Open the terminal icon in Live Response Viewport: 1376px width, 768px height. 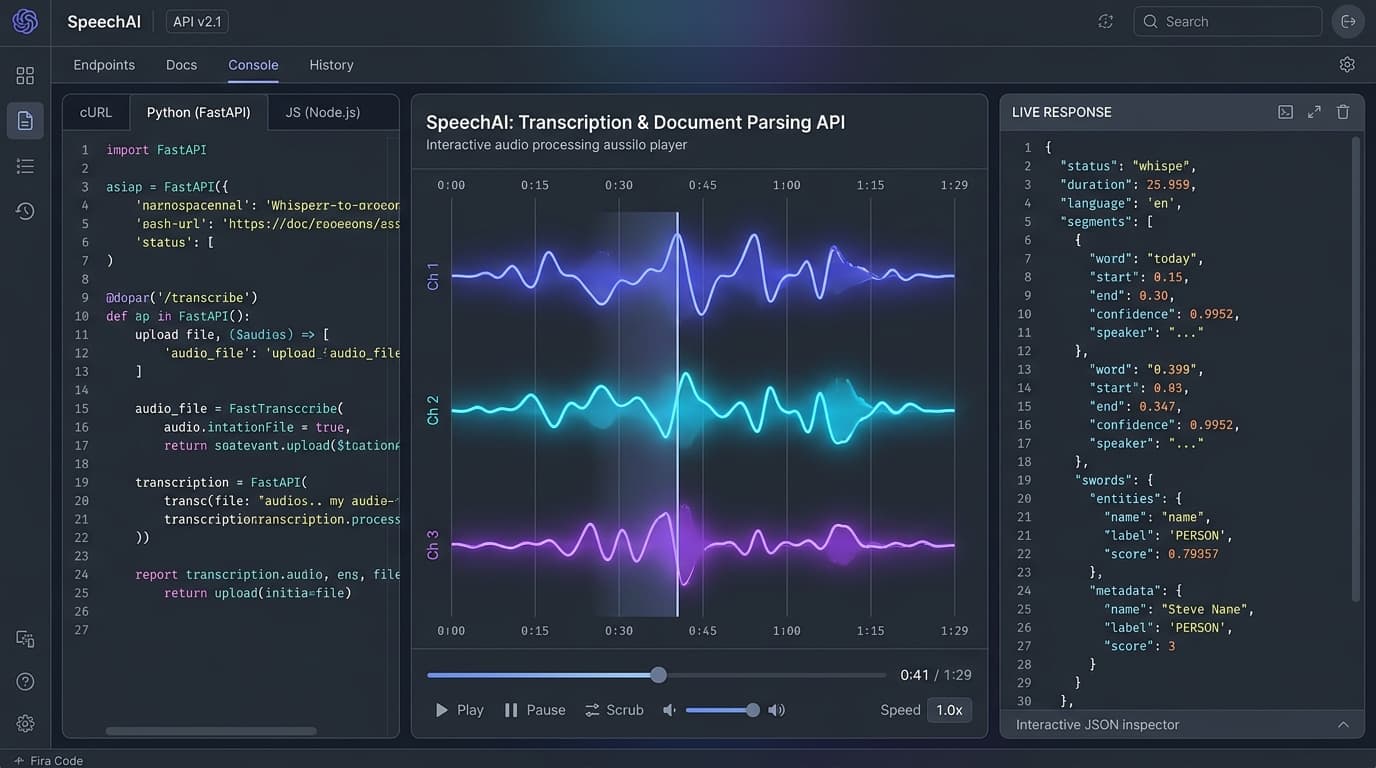pos(1286,112)
